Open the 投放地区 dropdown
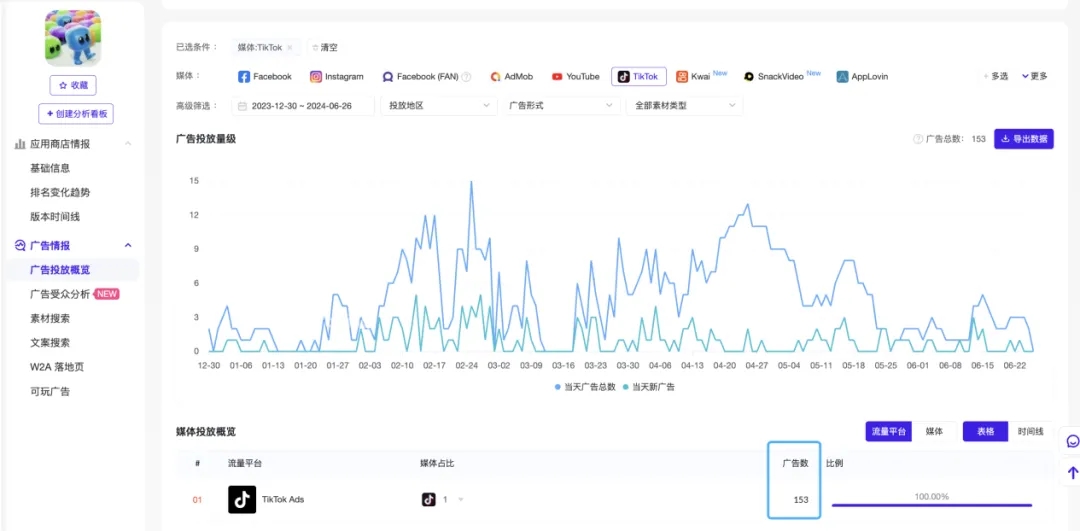The image size is (1080, 531). point(438,105)
